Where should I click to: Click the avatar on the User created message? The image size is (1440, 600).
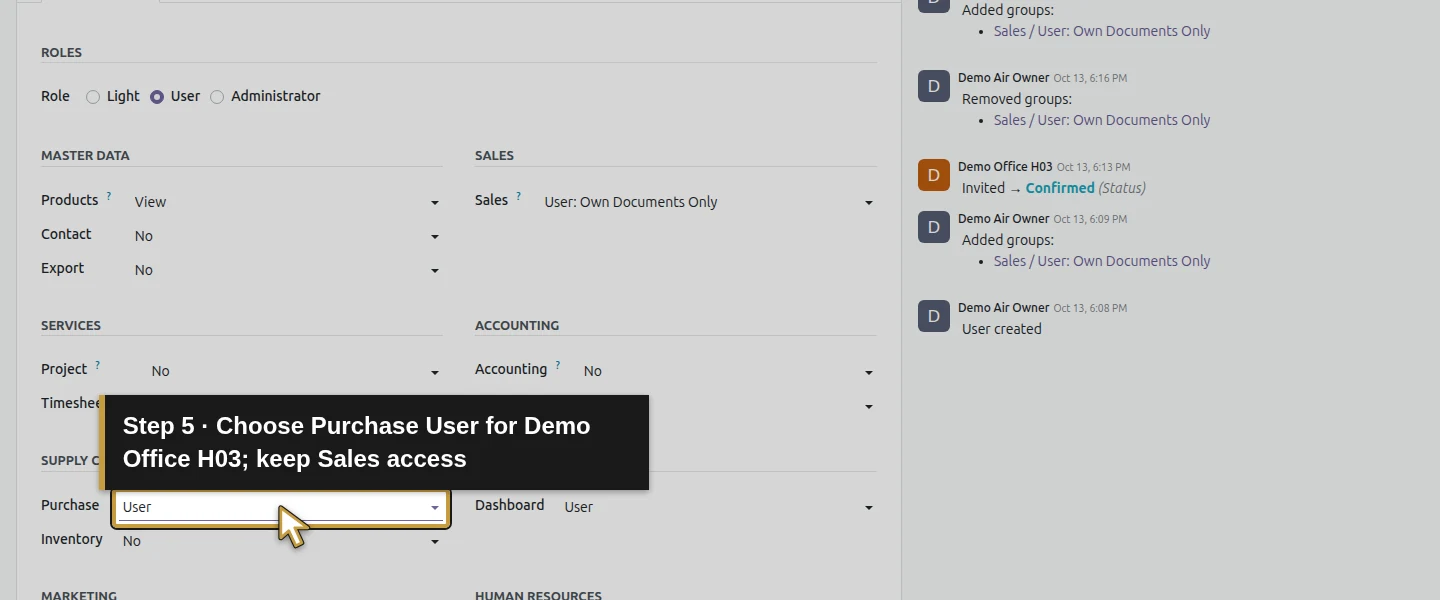[x=934, y=316]
